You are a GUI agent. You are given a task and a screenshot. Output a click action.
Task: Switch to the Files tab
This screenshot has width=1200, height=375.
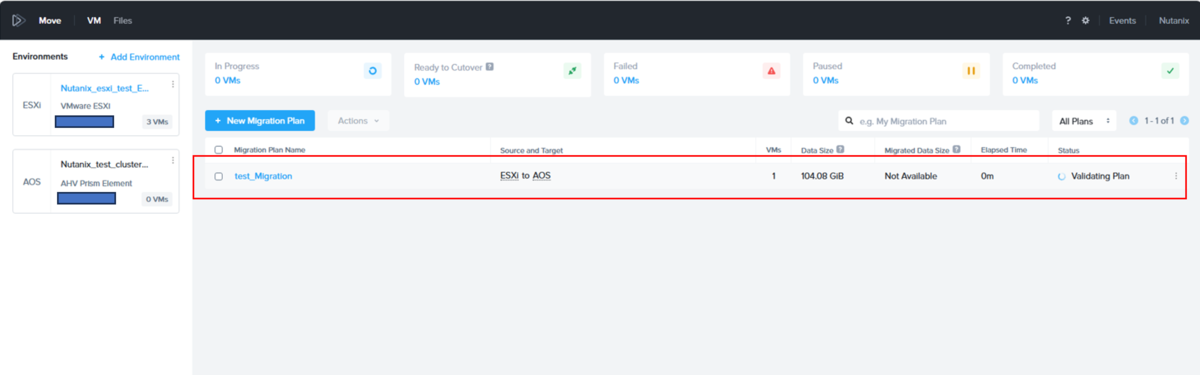[122, 20]
